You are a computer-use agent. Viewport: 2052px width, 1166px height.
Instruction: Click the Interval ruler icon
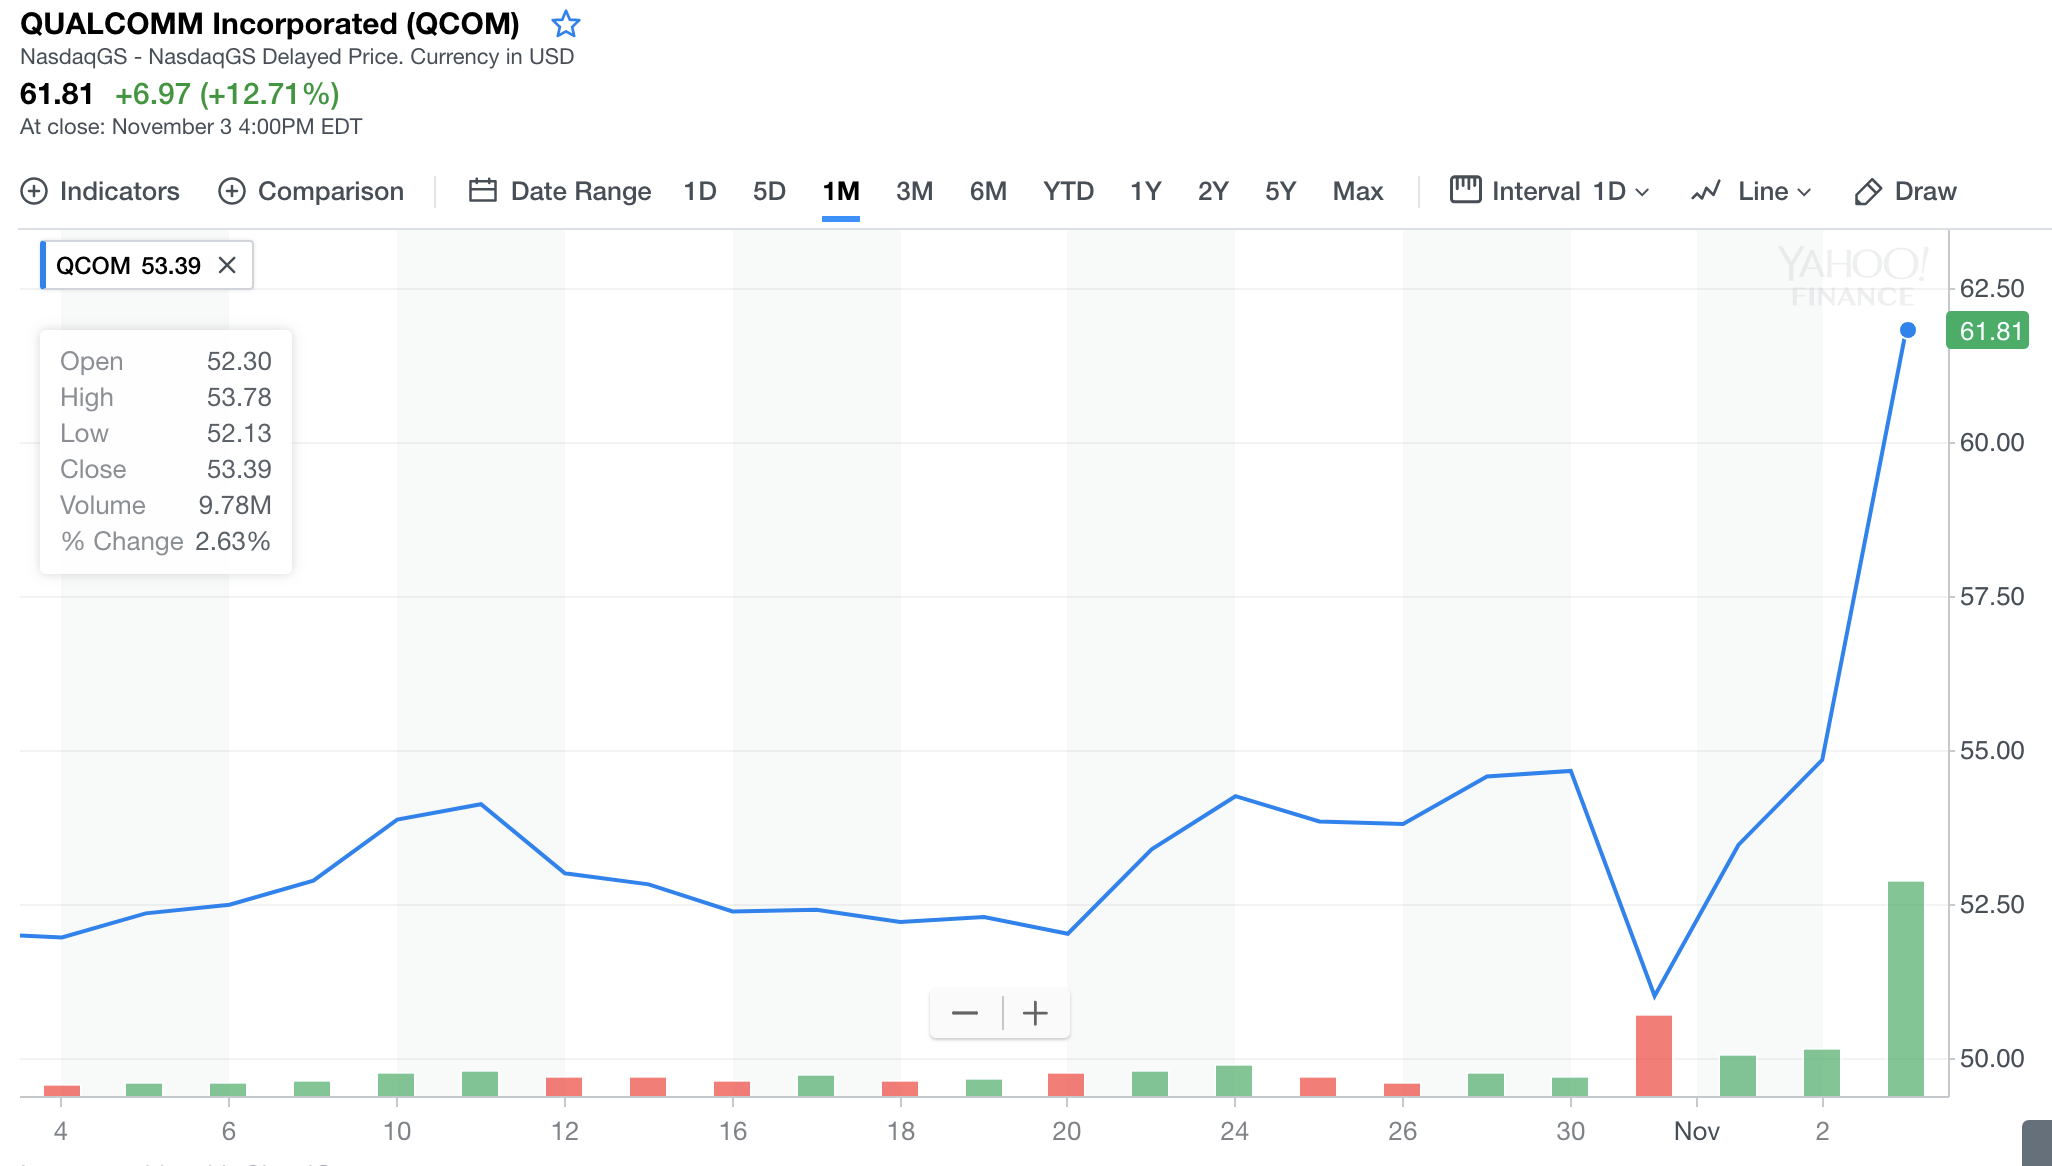tap(1465, 189)
